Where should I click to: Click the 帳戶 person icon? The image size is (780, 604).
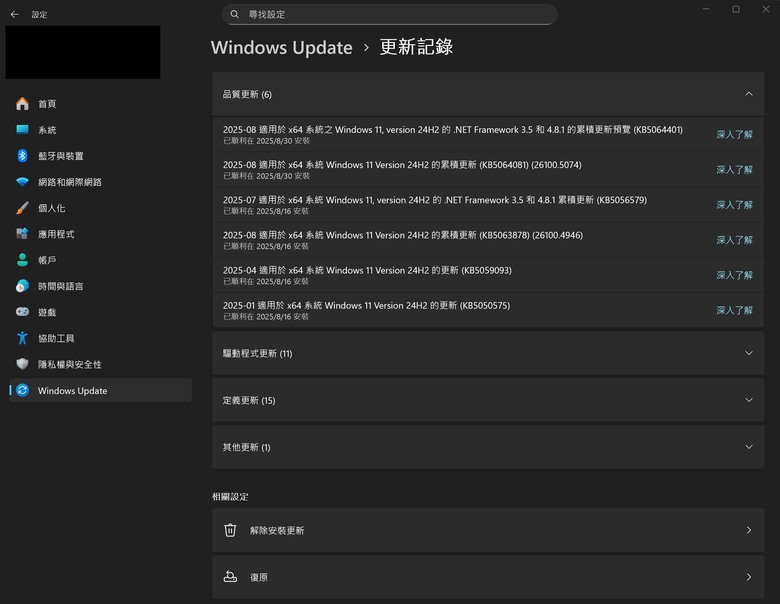[22, 260]
